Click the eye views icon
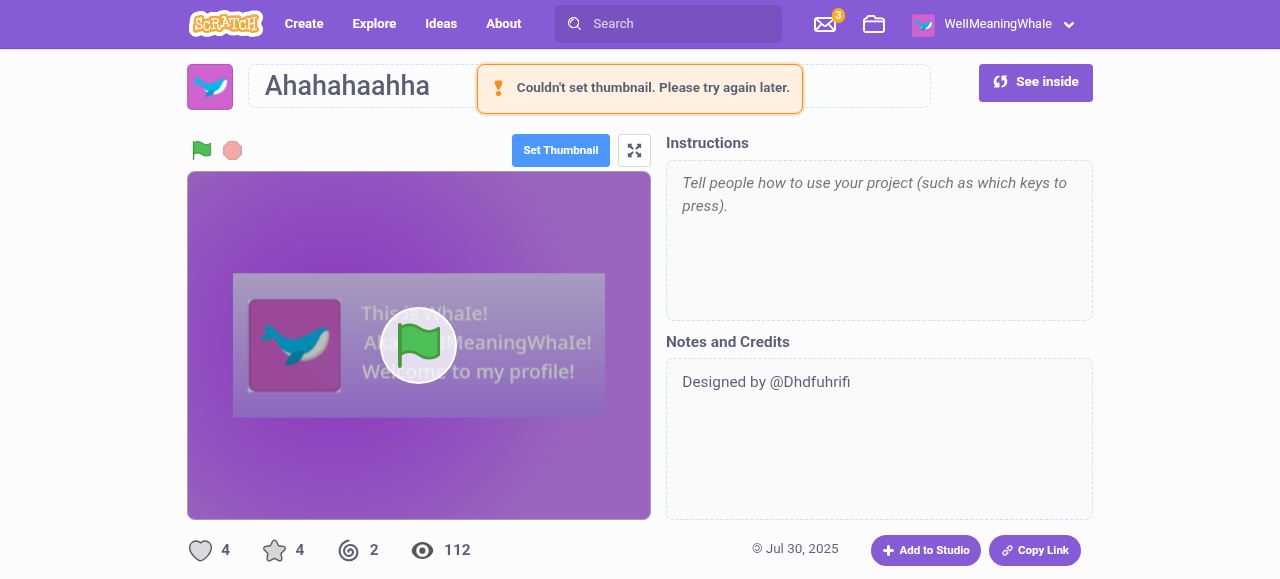 pyautogui.click(x=422, y=550)
